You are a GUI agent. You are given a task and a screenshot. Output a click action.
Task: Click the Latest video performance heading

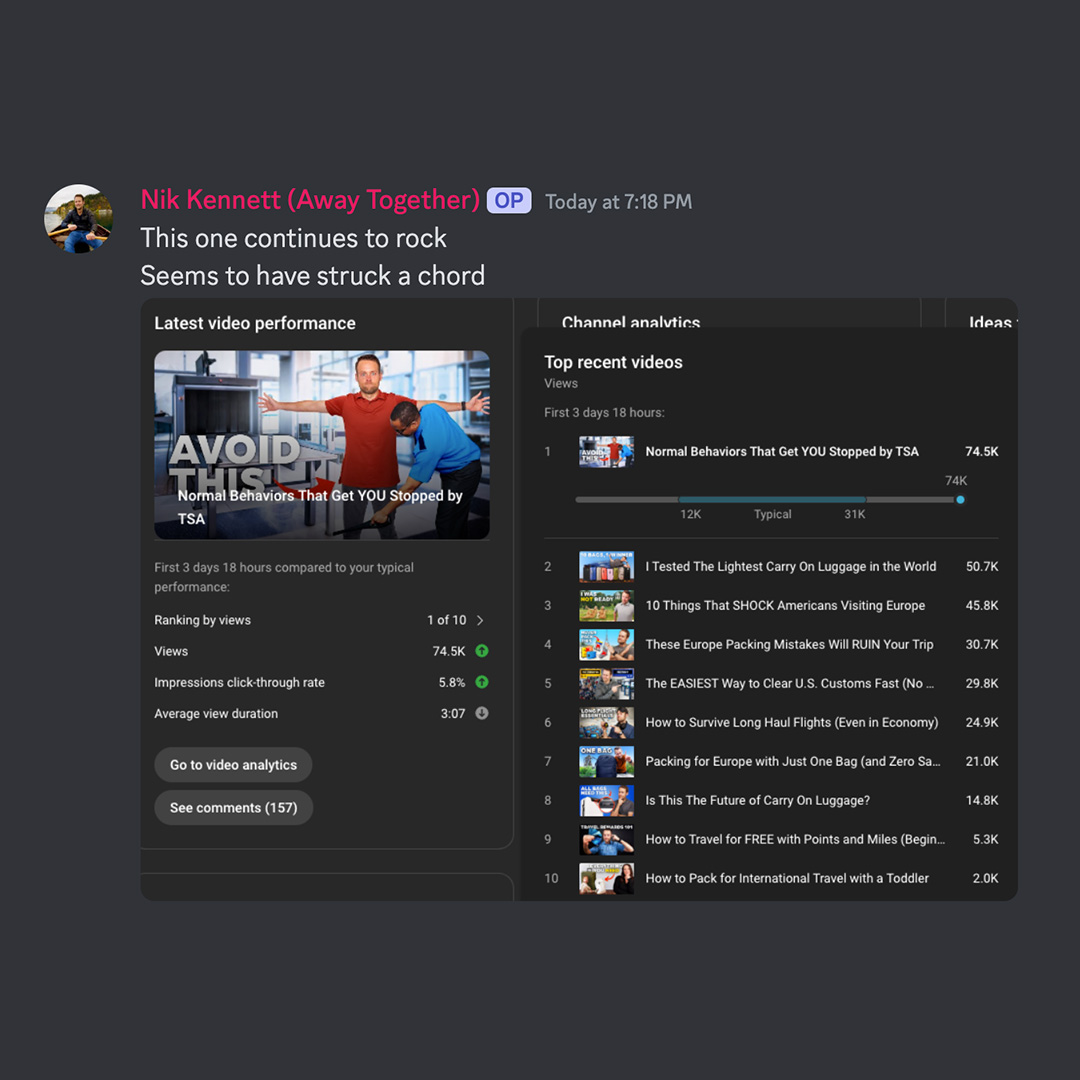click(x=255, y=323)
